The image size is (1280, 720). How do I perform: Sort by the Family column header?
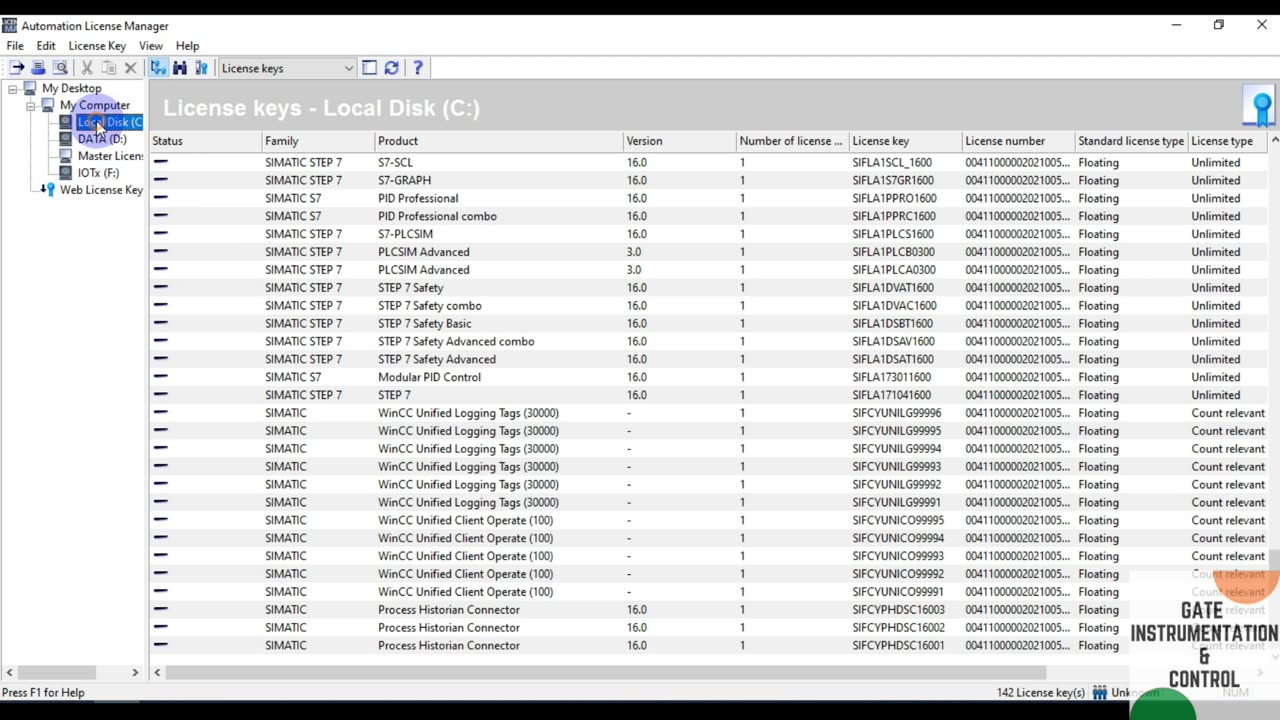[318, 141]
